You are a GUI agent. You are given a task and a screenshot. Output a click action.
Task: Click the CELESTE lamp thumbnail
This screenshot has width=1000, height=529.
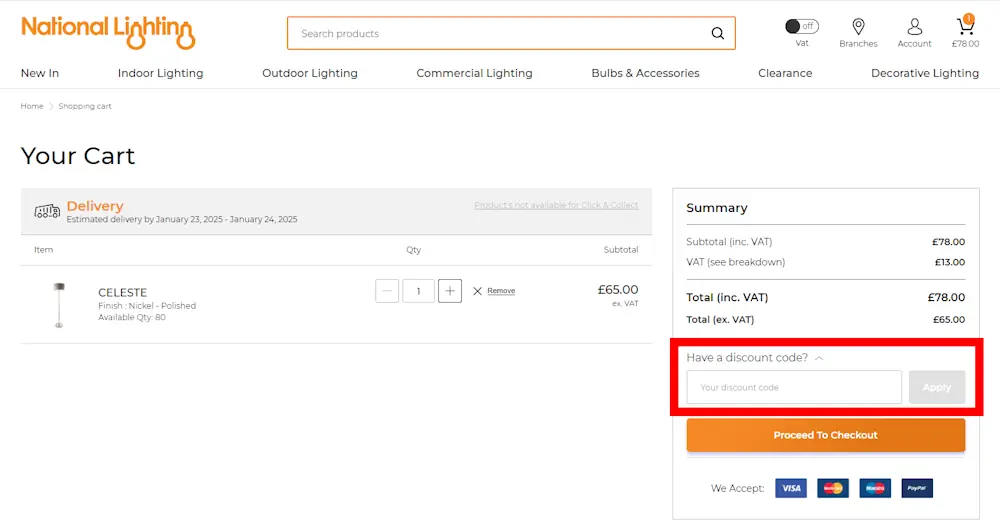(x=59, y=305)
